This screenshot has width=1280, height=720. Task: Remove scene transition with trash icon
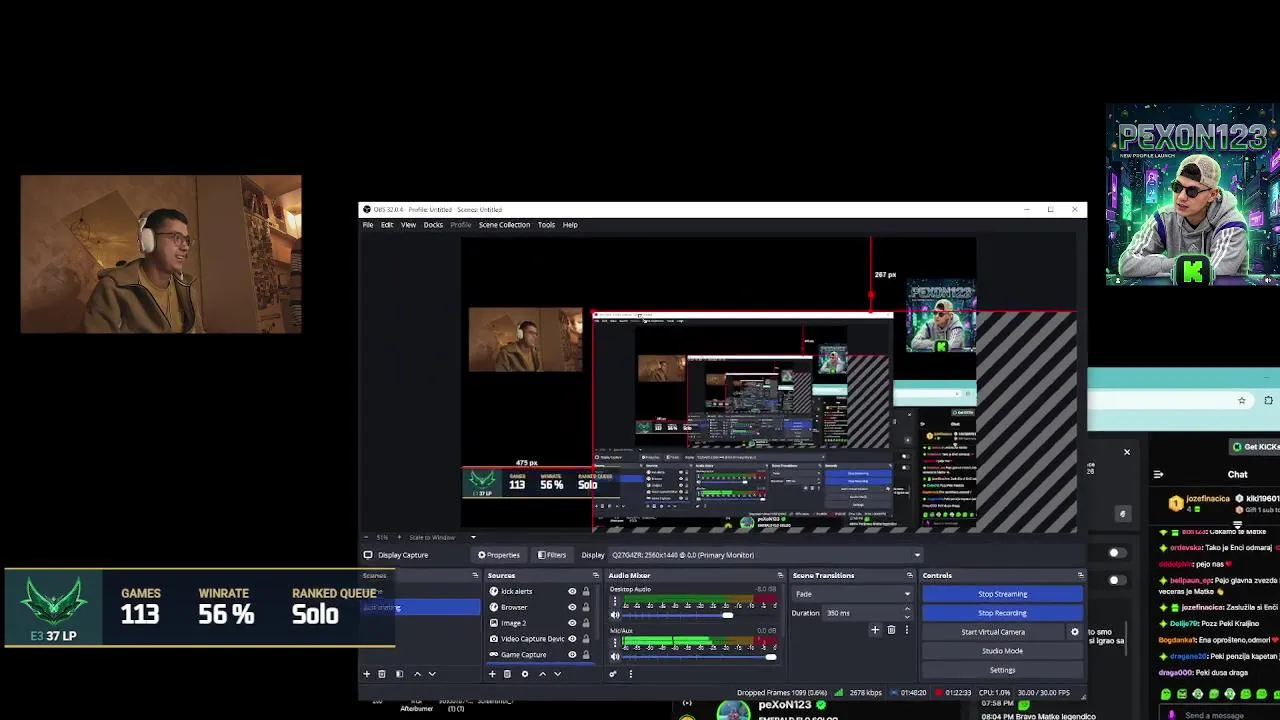[x=891, y=630]
